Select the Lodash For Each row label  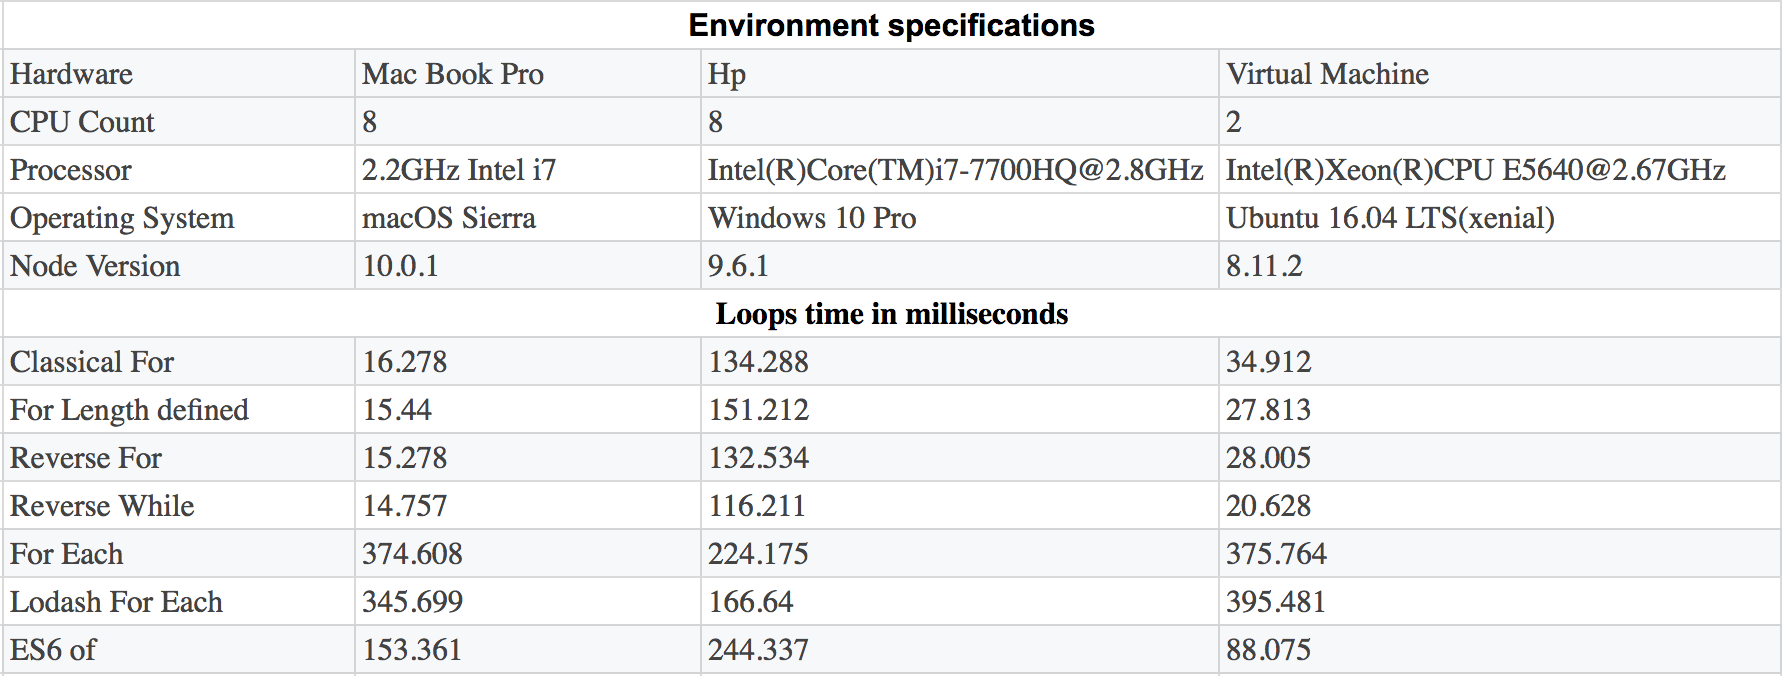(179, 601)
